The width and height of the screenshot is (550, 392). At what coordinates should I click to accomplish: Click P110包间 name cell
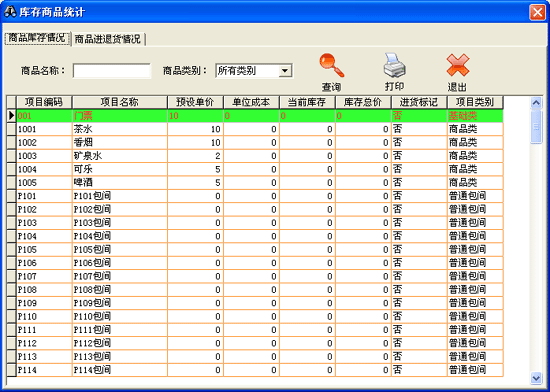[120, 316]
